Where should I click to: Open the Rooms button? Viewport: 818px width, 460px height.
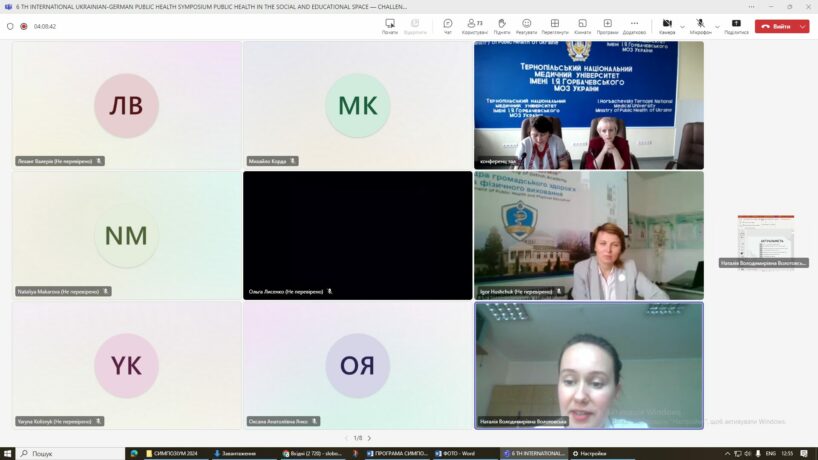(x=582, y=26)
